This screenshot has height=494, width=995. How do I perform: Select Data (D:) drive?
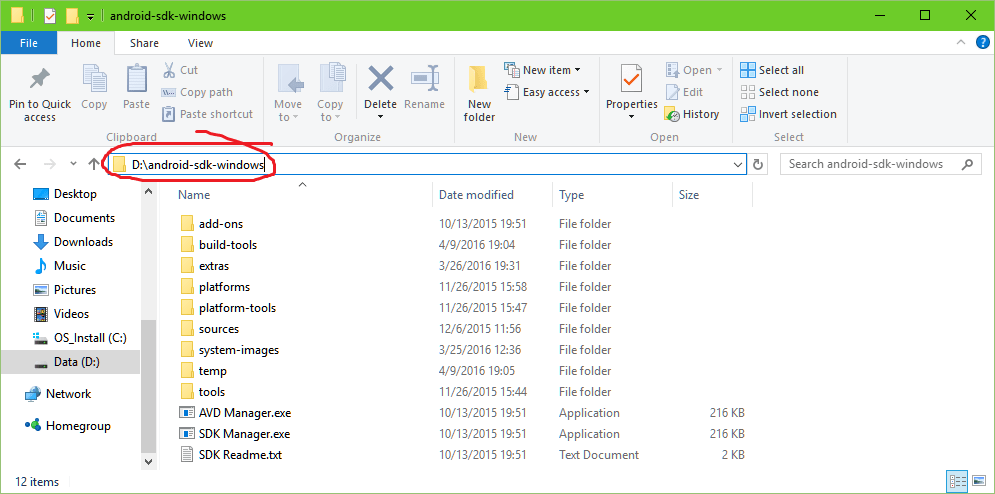coord(77,363)
